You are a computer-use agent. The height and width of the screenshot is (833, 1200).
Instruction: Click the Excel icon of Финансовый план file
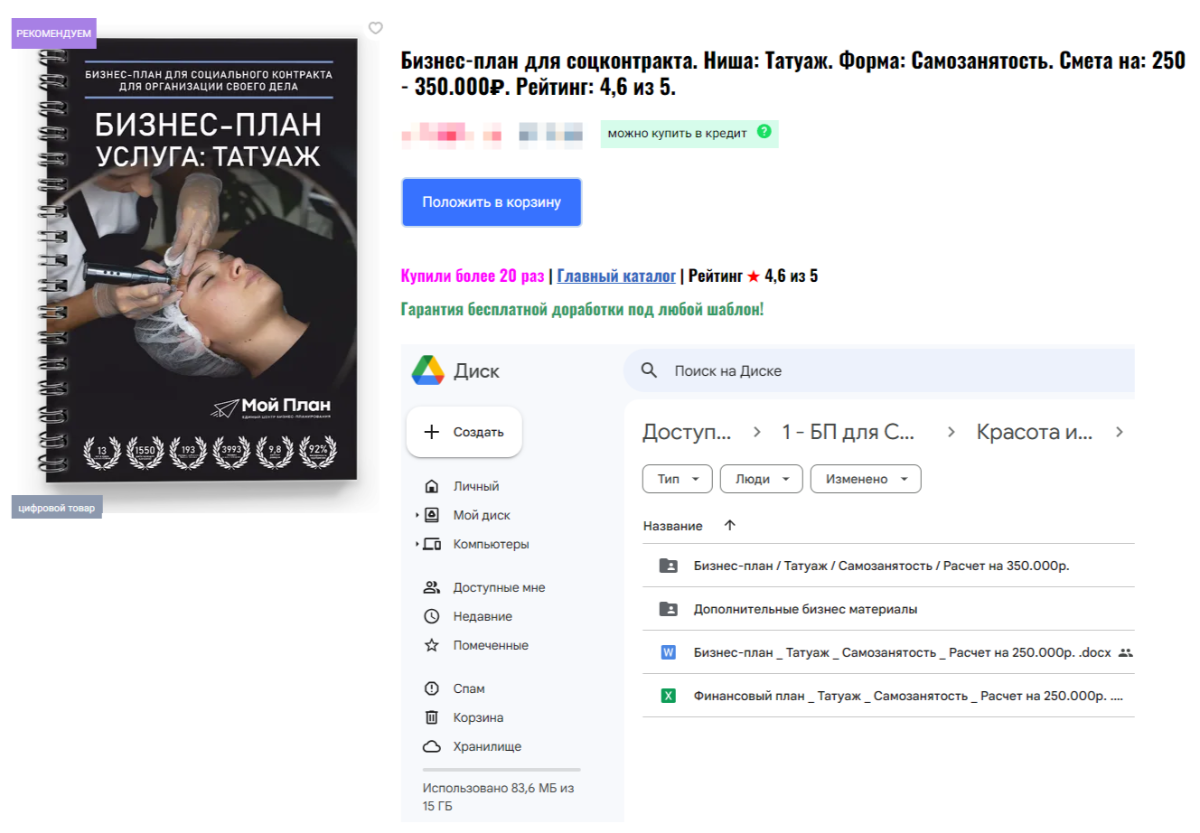coord(668,696)
